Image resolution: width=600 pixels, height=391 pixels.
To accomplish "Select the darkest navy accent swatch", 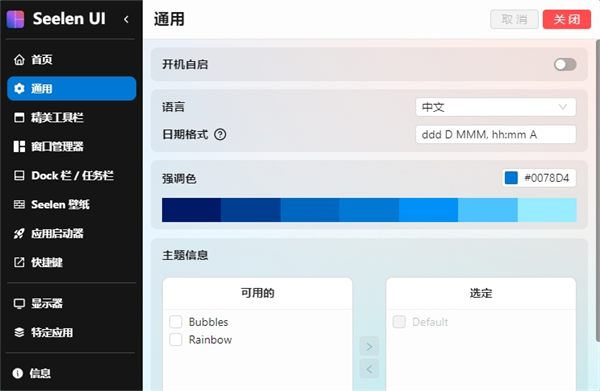I will 191,210.
